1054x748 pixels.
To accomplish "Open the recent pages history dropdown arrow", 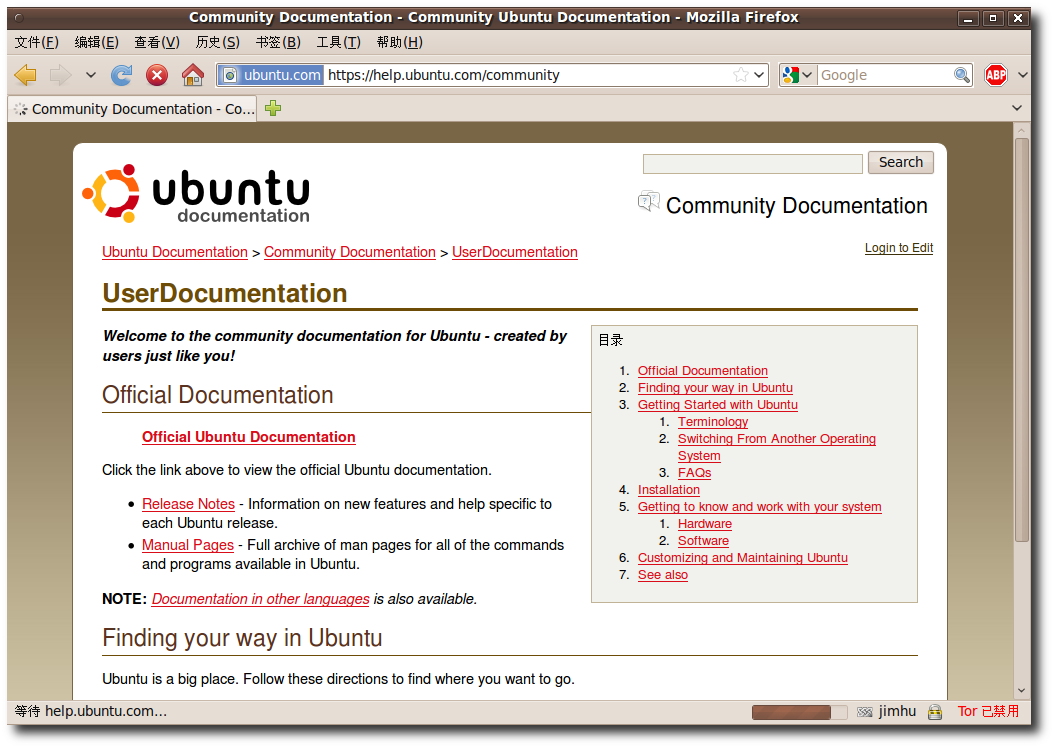I will coord(91,75).
